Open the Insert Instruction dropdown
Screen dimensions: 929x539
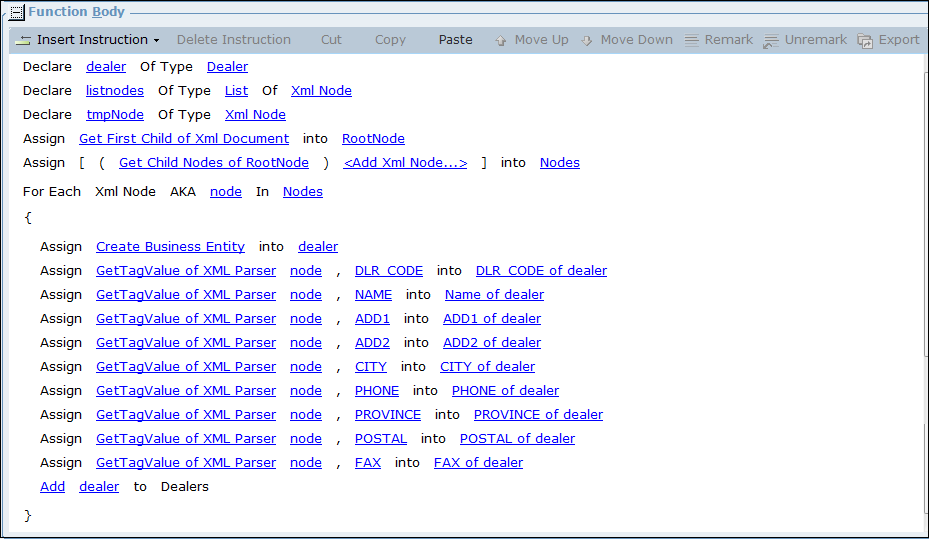88,40
